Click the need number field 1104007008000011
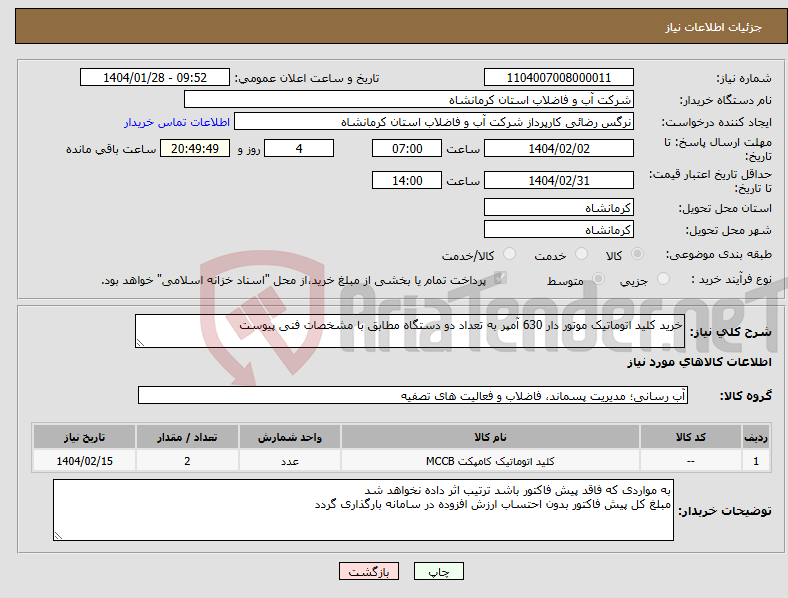Image resolution: width=788 pixels, height=598 pixels. pyautogui.click(x=558, y=77)
